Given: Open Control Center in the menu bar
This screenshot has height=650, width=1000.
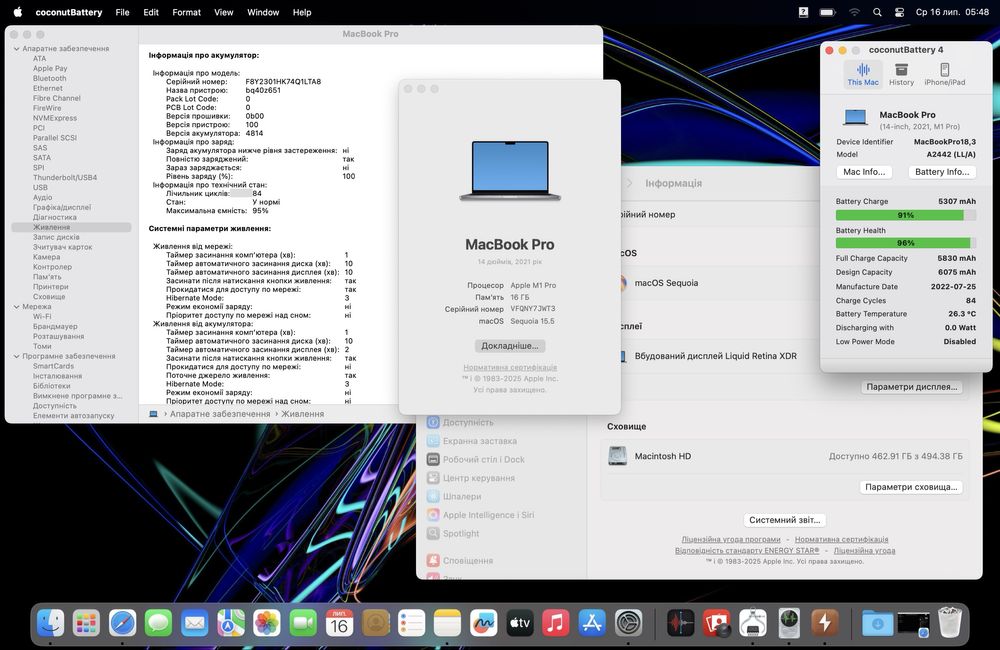Looking at the screenshot, I should (x=899, y=12).
